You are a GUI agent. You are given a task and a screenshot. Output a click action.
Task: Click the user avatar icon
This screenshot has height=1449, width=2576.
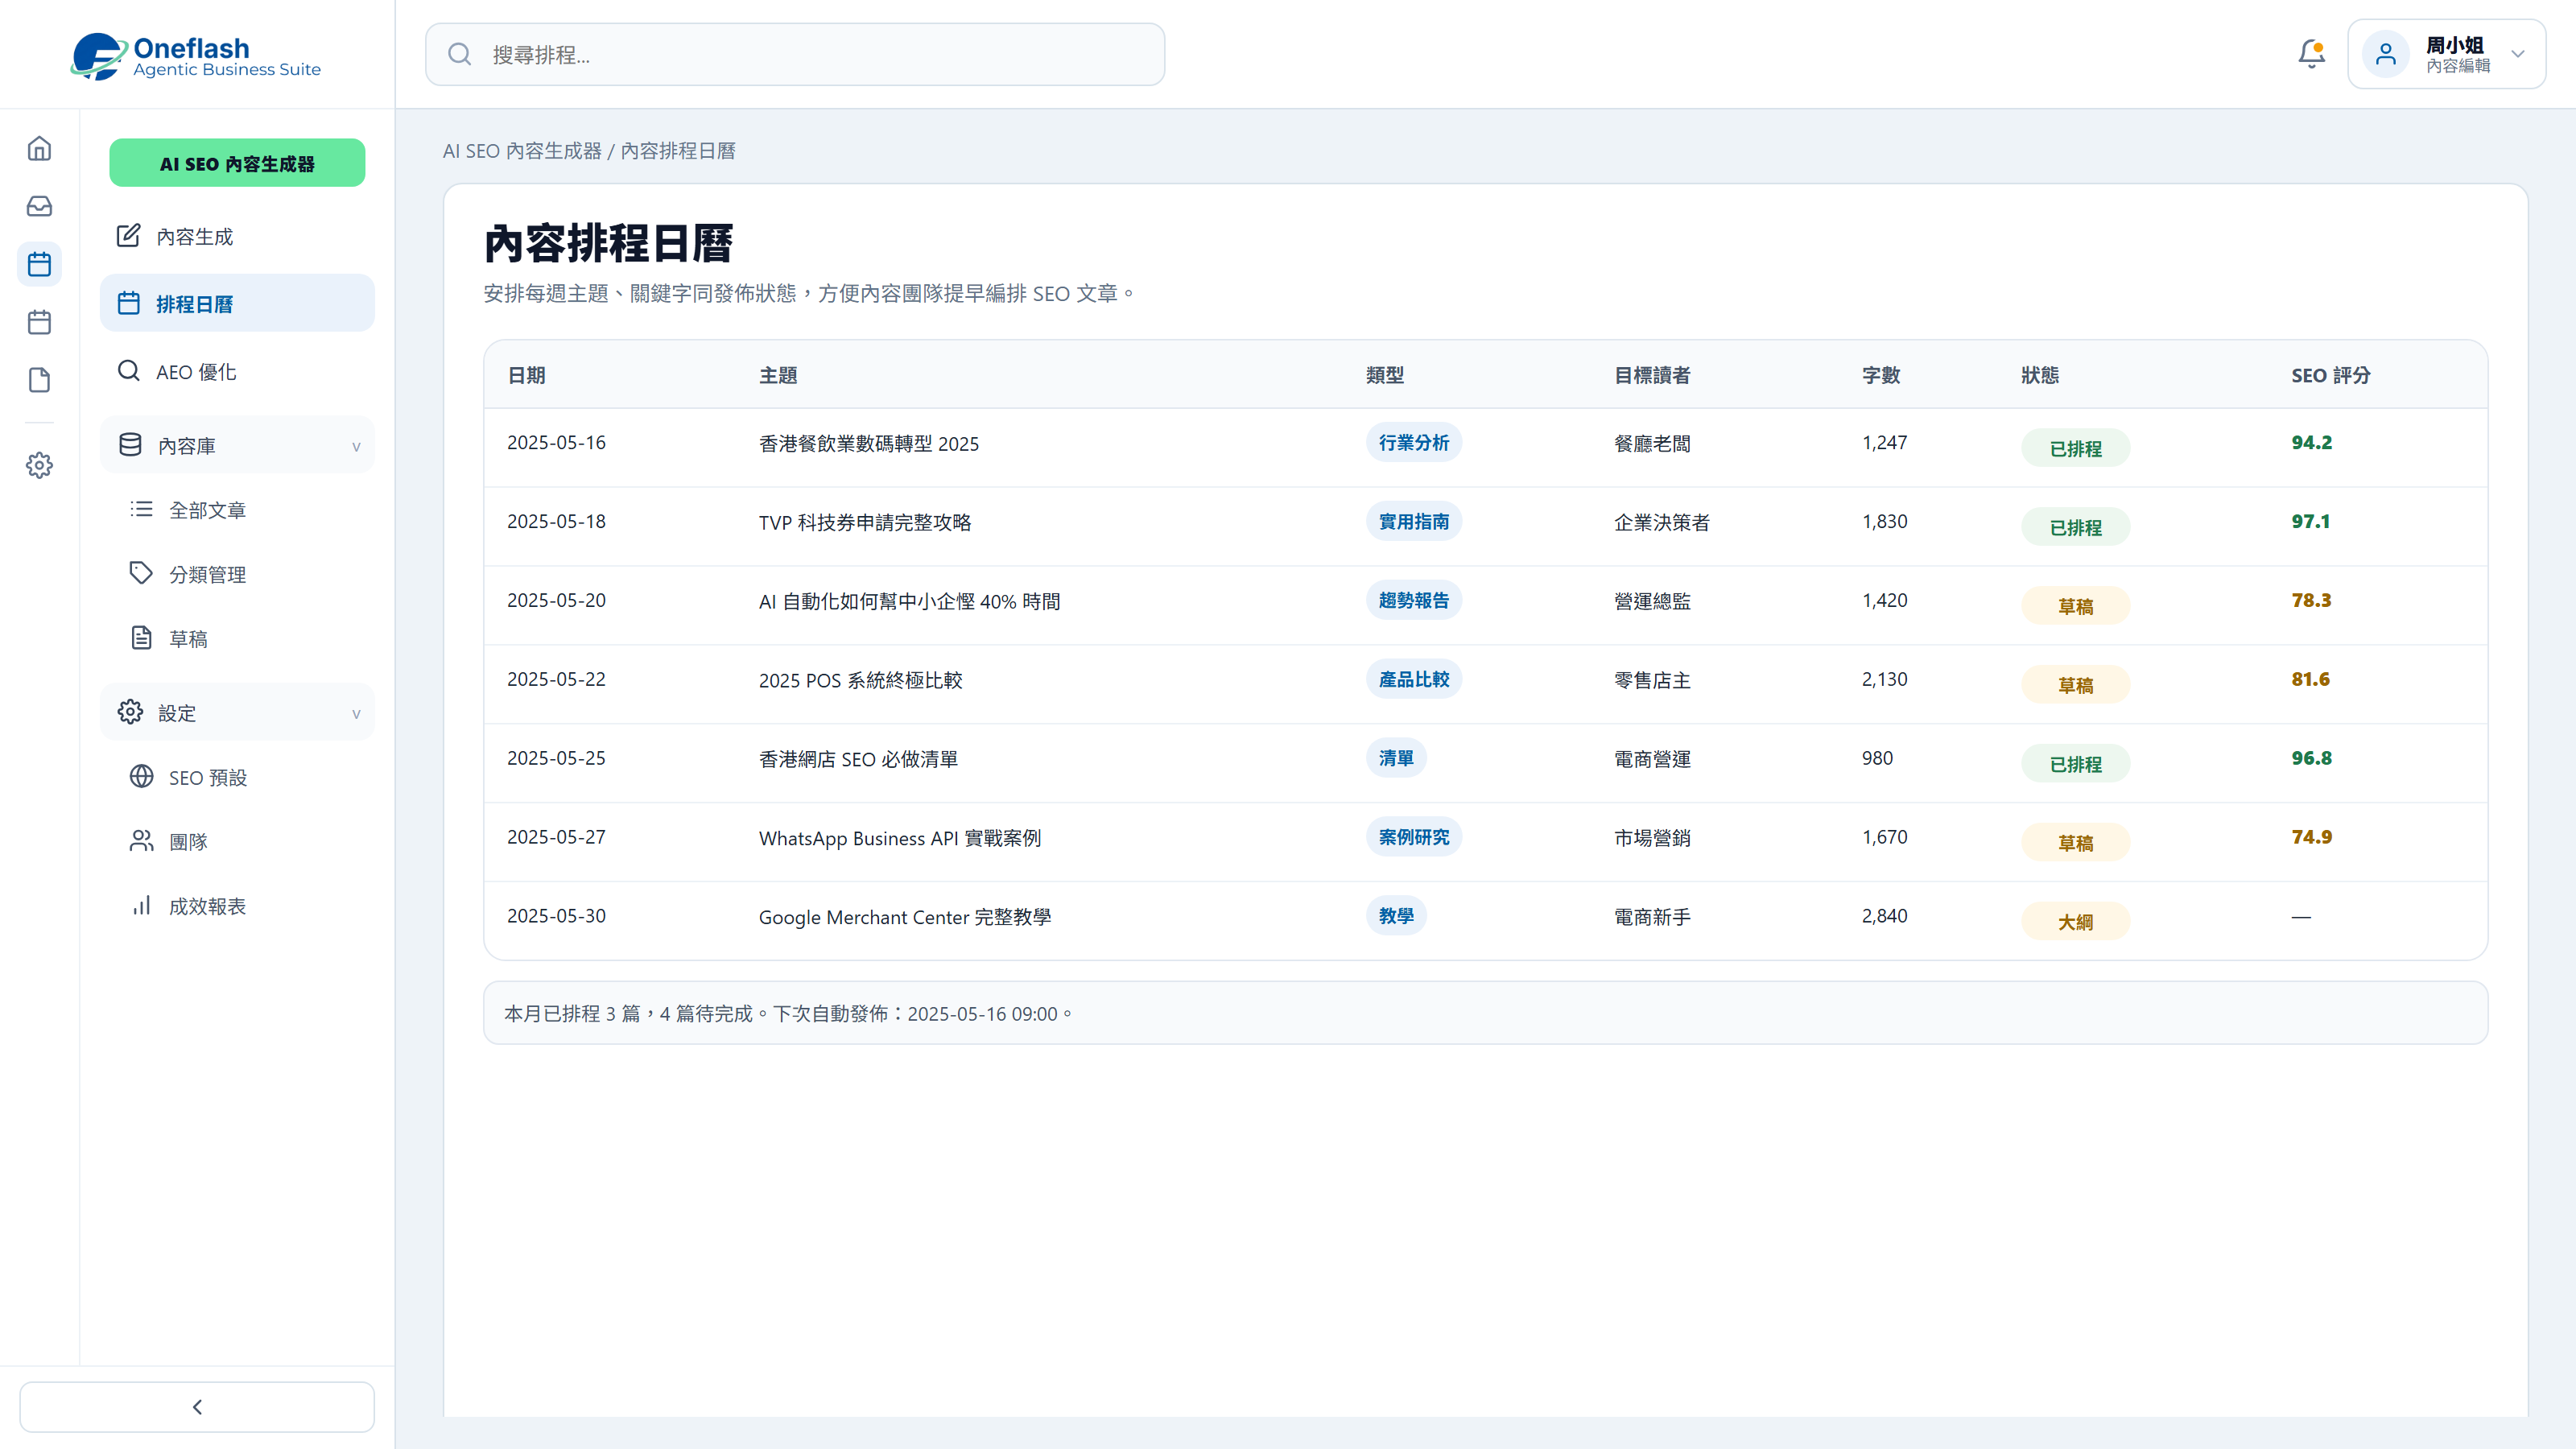click(2386, 54)
